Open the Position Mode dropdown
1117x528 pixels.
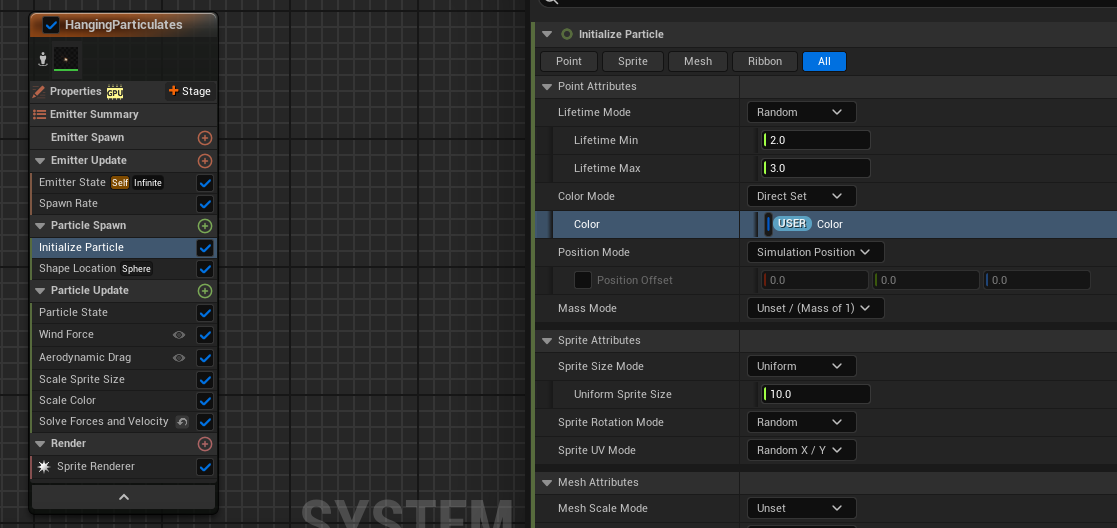click(x=816, y=252)
